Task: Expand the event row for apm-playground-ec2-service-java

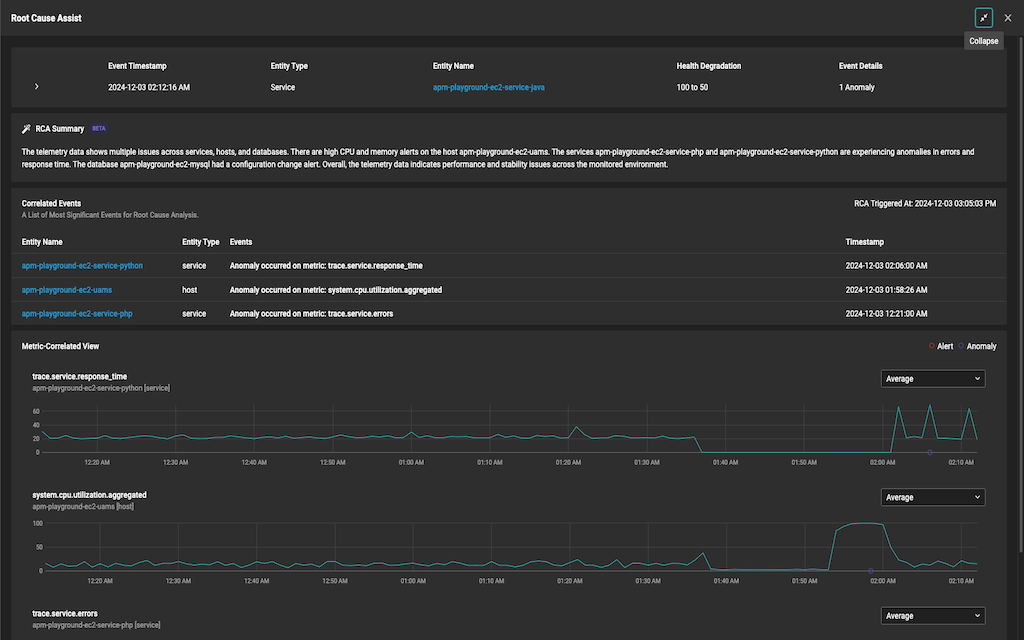Action: click(36, 86)
